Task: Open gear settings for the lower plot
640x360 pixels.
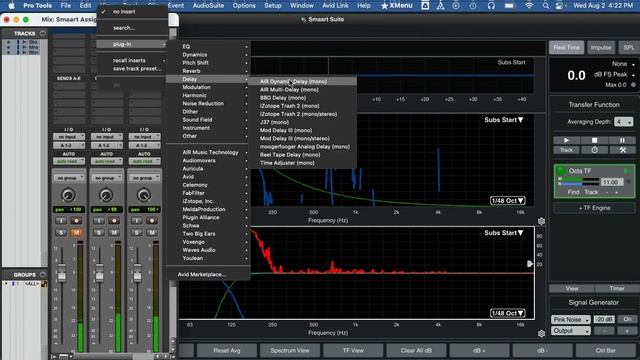Action: tap(541, 333)
